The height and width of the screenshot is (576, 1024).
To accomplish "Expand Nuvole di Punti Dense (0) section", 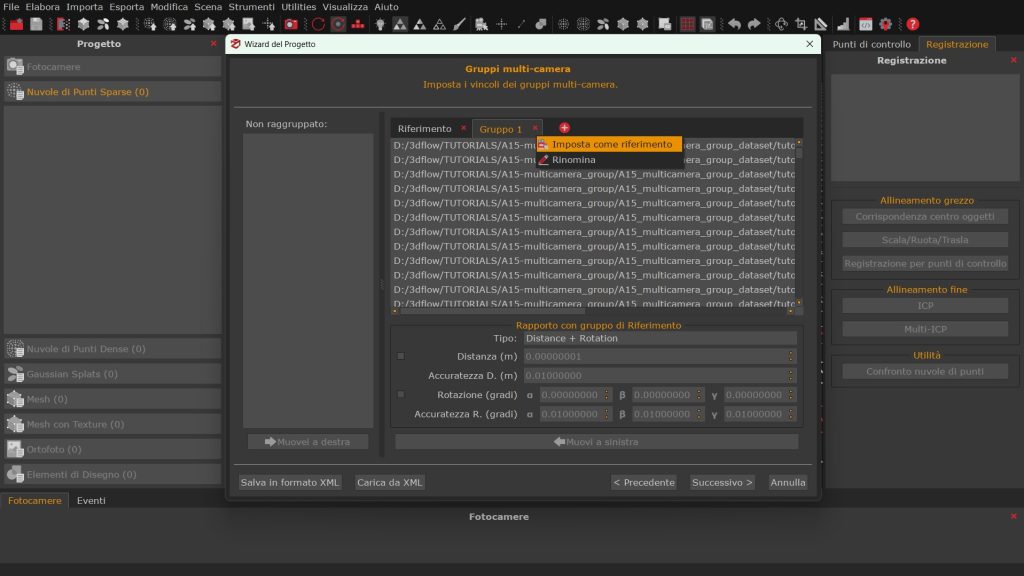I will tap(112, 349).
